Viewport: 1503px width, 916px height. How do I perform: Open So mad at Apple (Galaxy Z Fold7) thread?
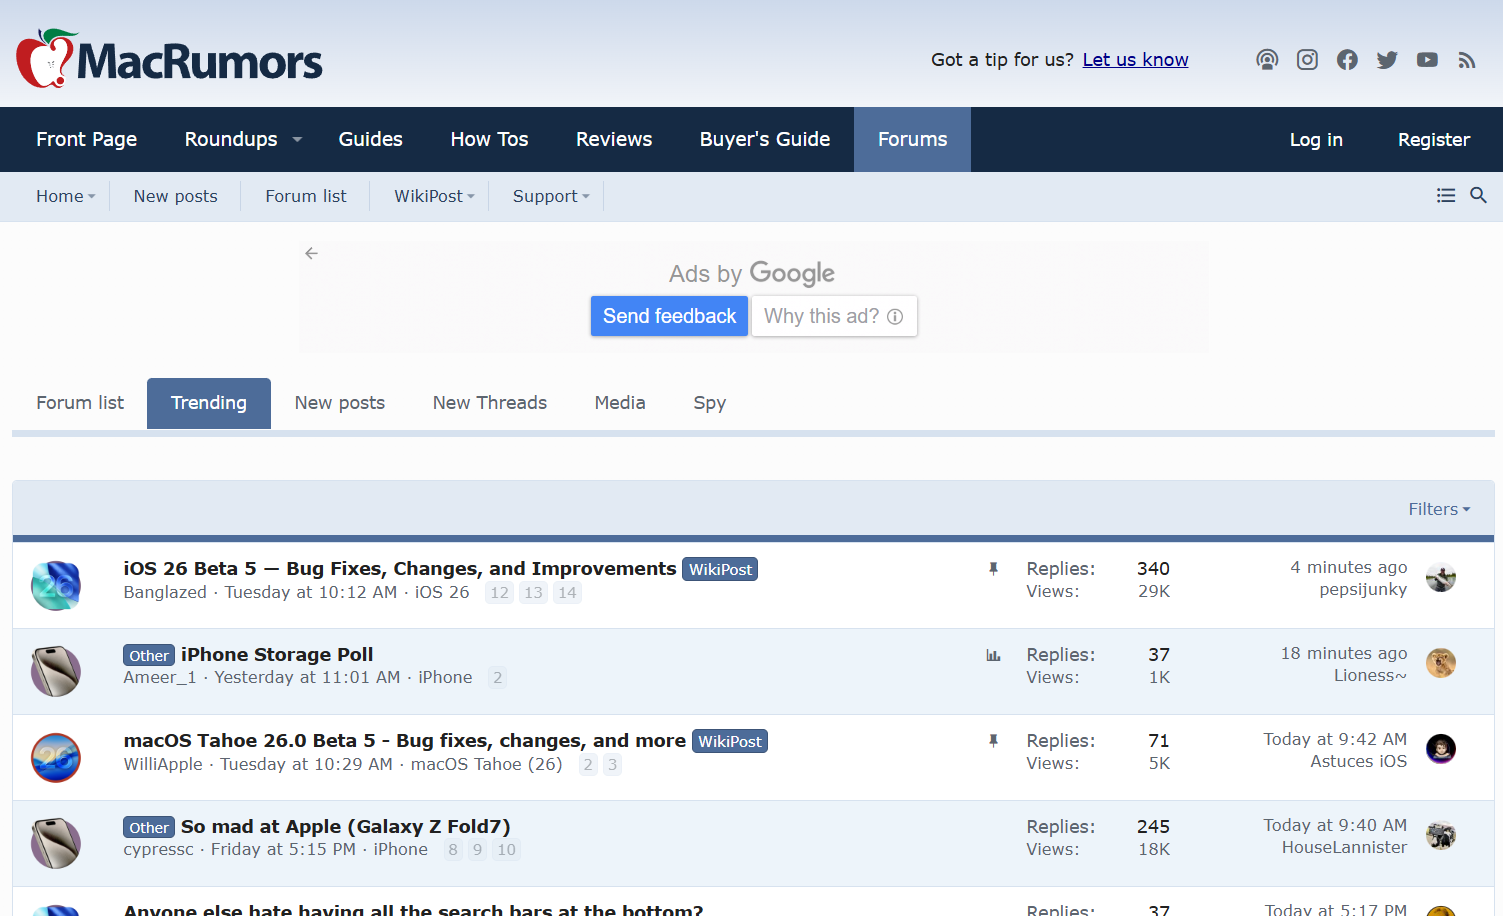pos(346,826)
